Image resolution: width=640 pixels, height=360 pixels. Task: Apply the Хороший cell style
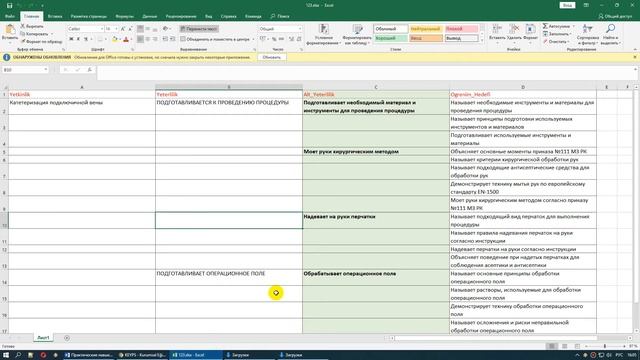[x=391, y=38]
